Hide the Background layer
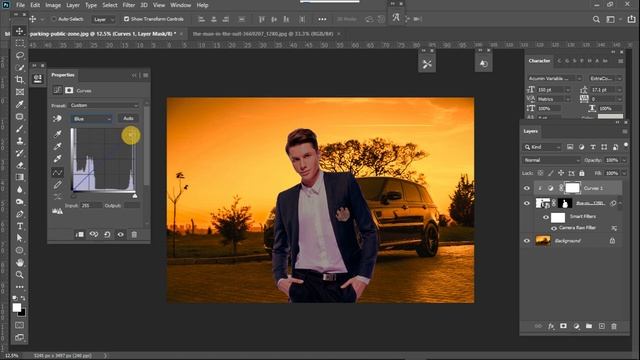The height and width of the screenshot is (360, 640). 527,241
